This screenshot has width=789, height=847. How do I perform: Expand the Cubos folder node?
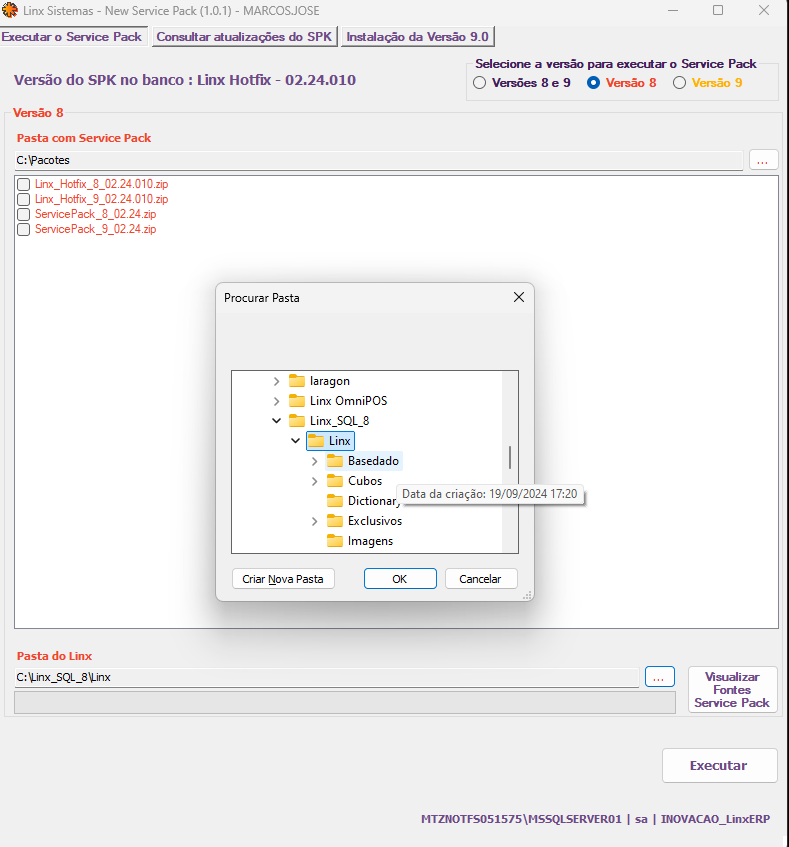(314, 481)
